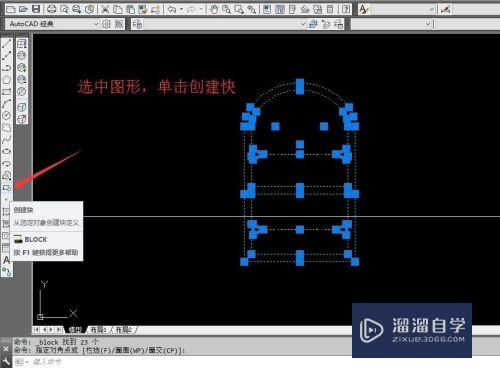Screen dimensions: 500x368
Task: Select the Arc tool
Action: 7,104
